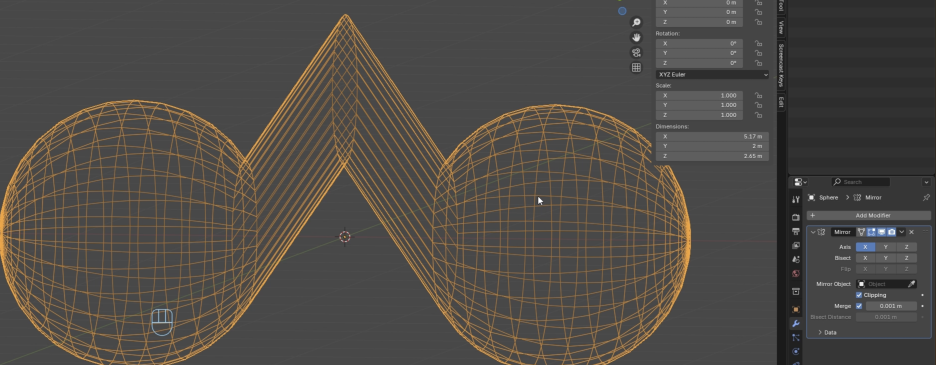Toggle lock on Rotation Y

[x=758, y=53]
